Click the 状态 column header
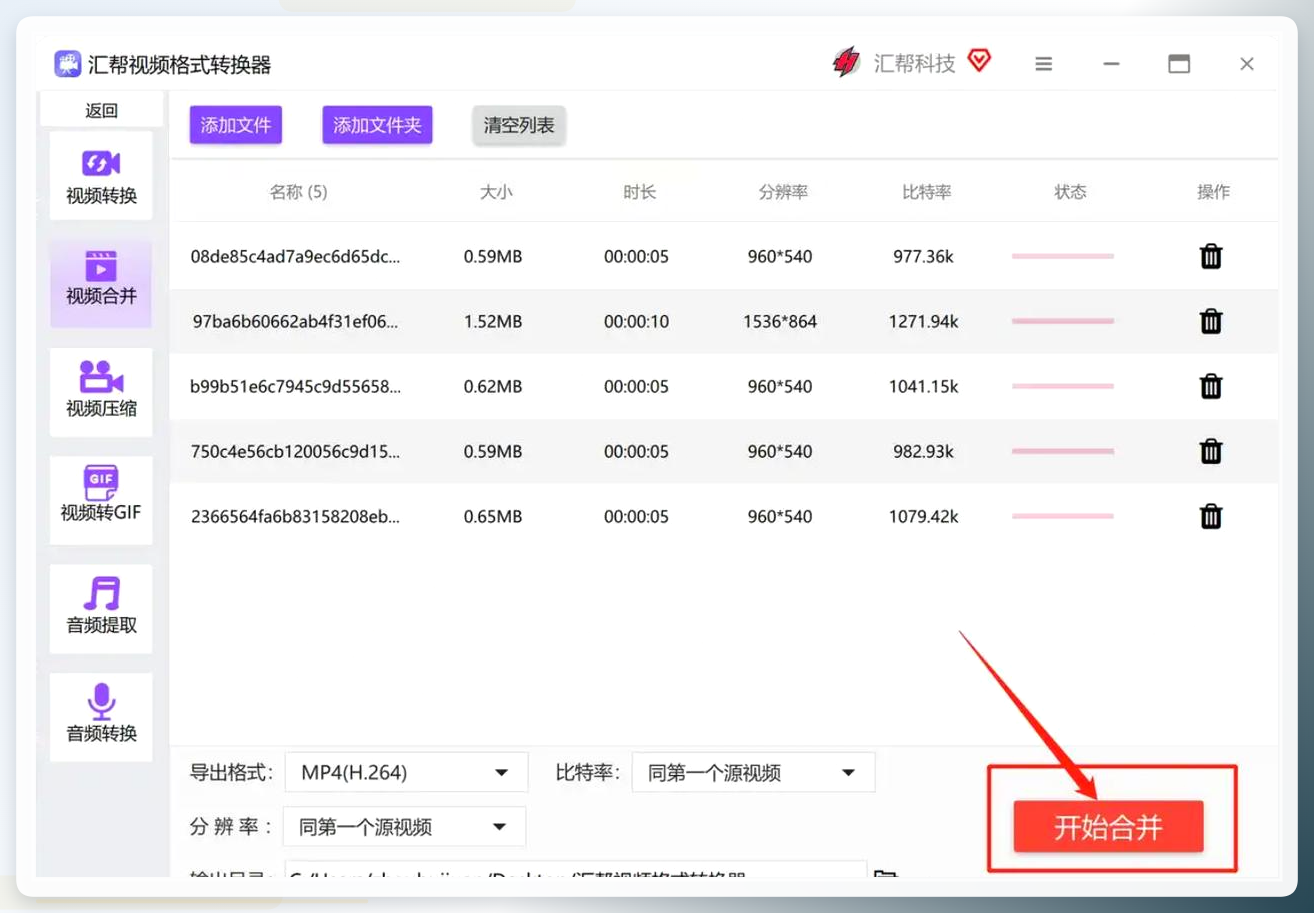The width and height of the screenshot is (1314, 913). (x=1070, y=192)
